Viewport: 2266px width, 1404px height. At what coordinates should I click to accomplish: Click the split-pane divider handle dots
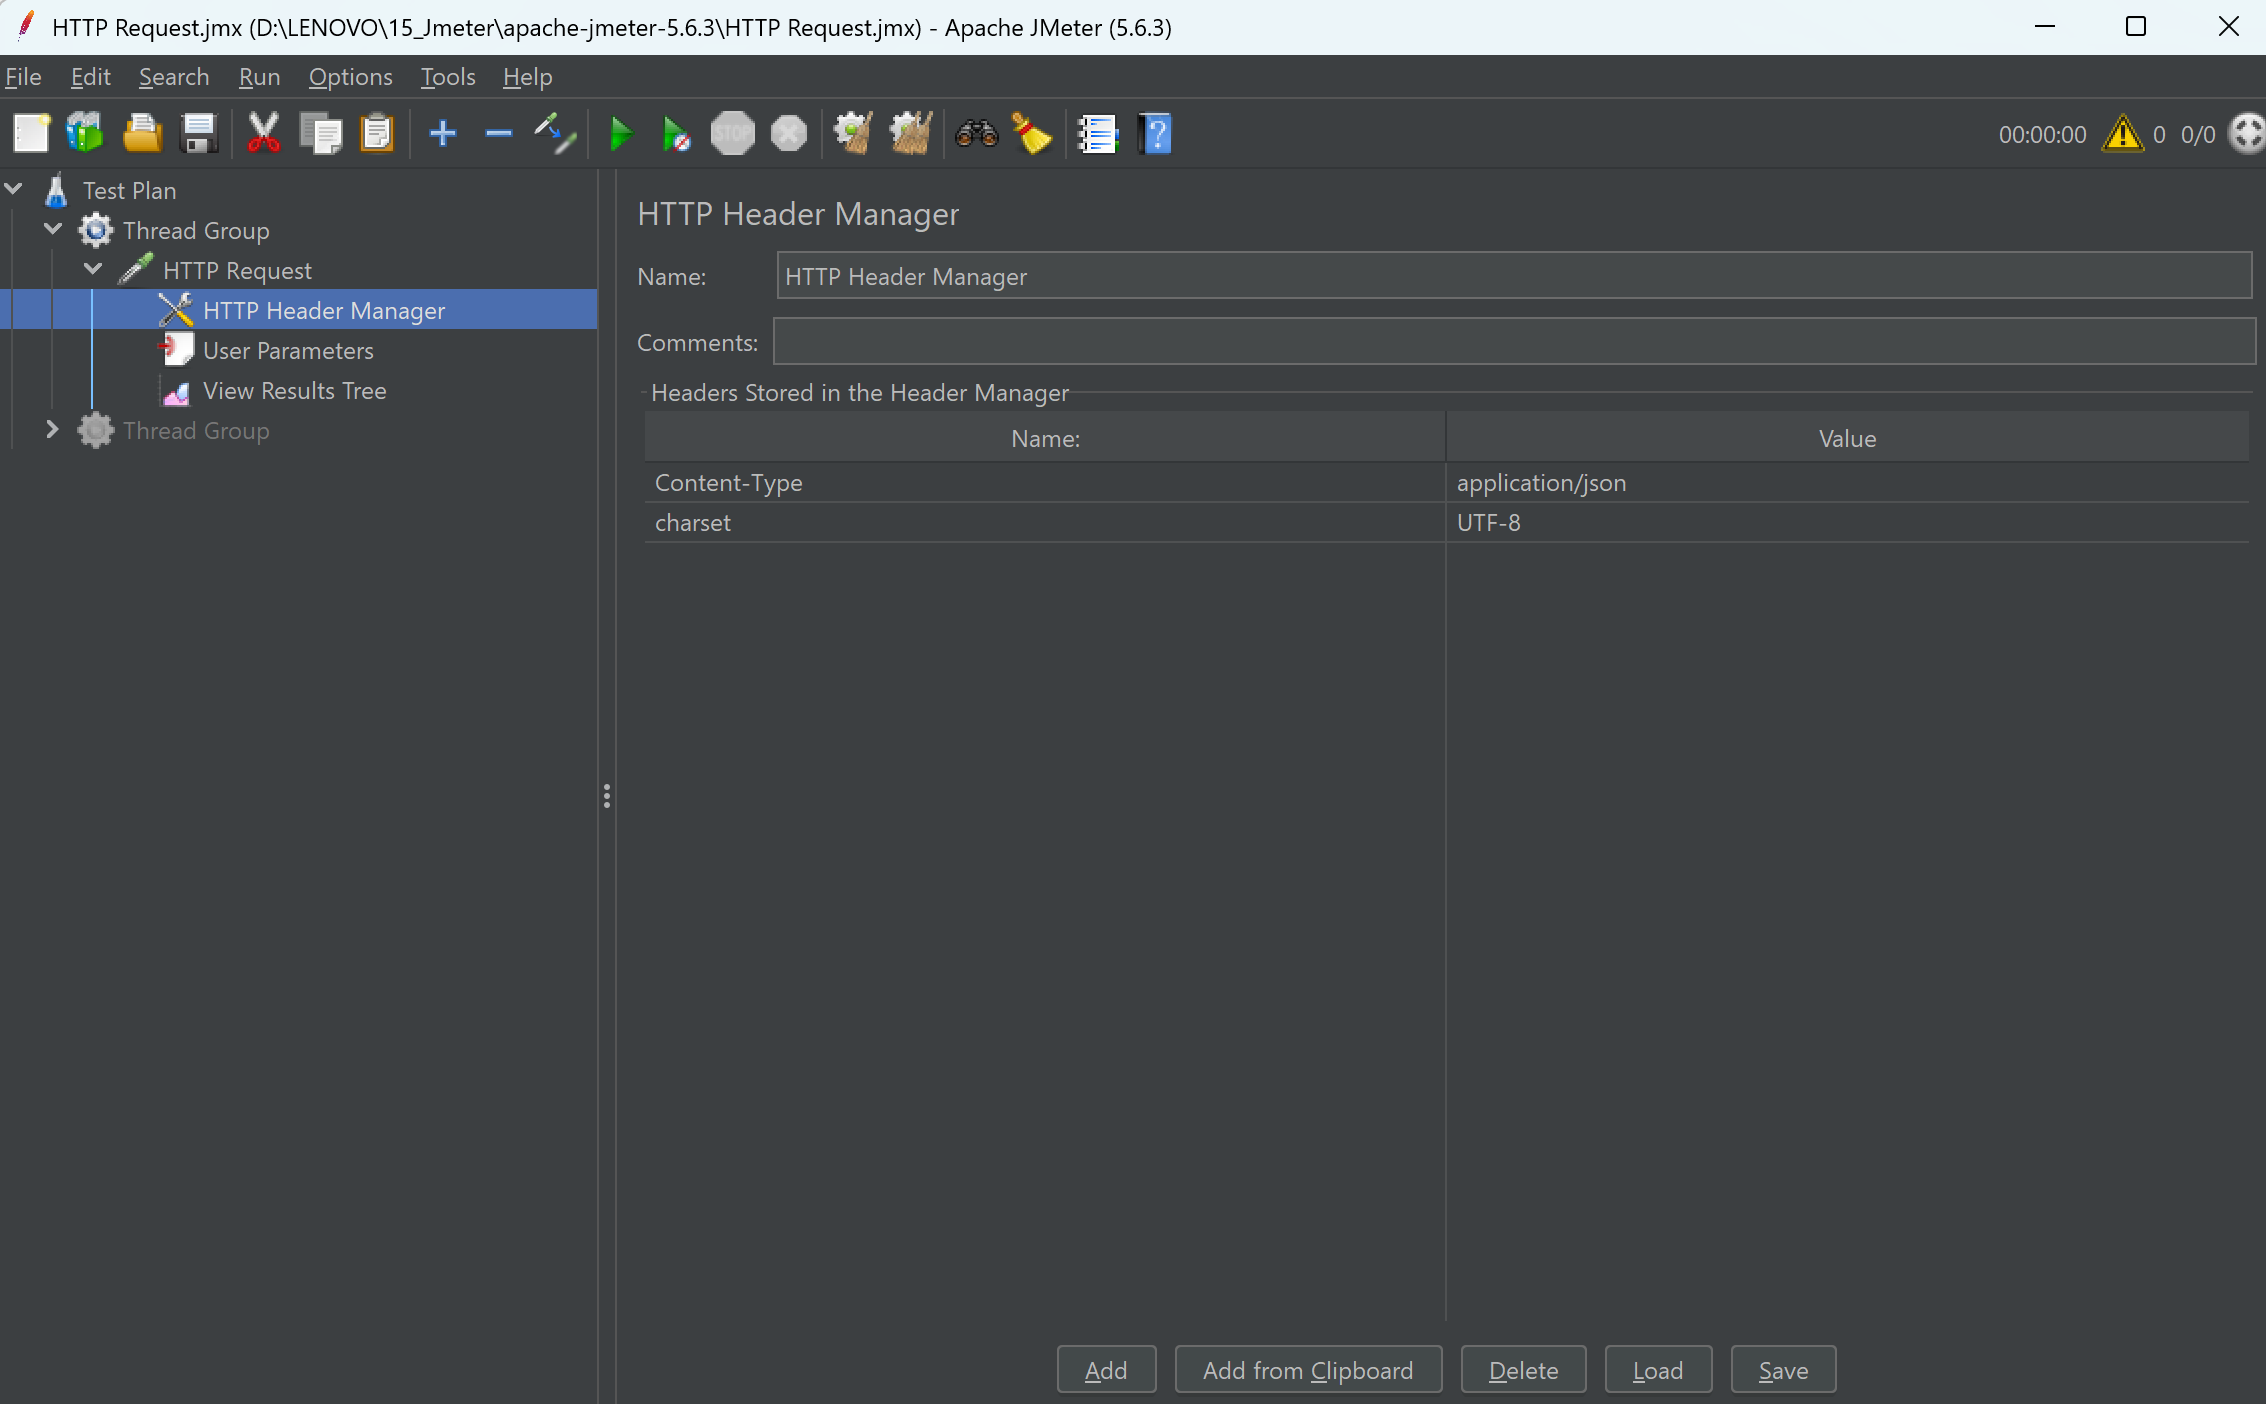(x=606, y=796)
